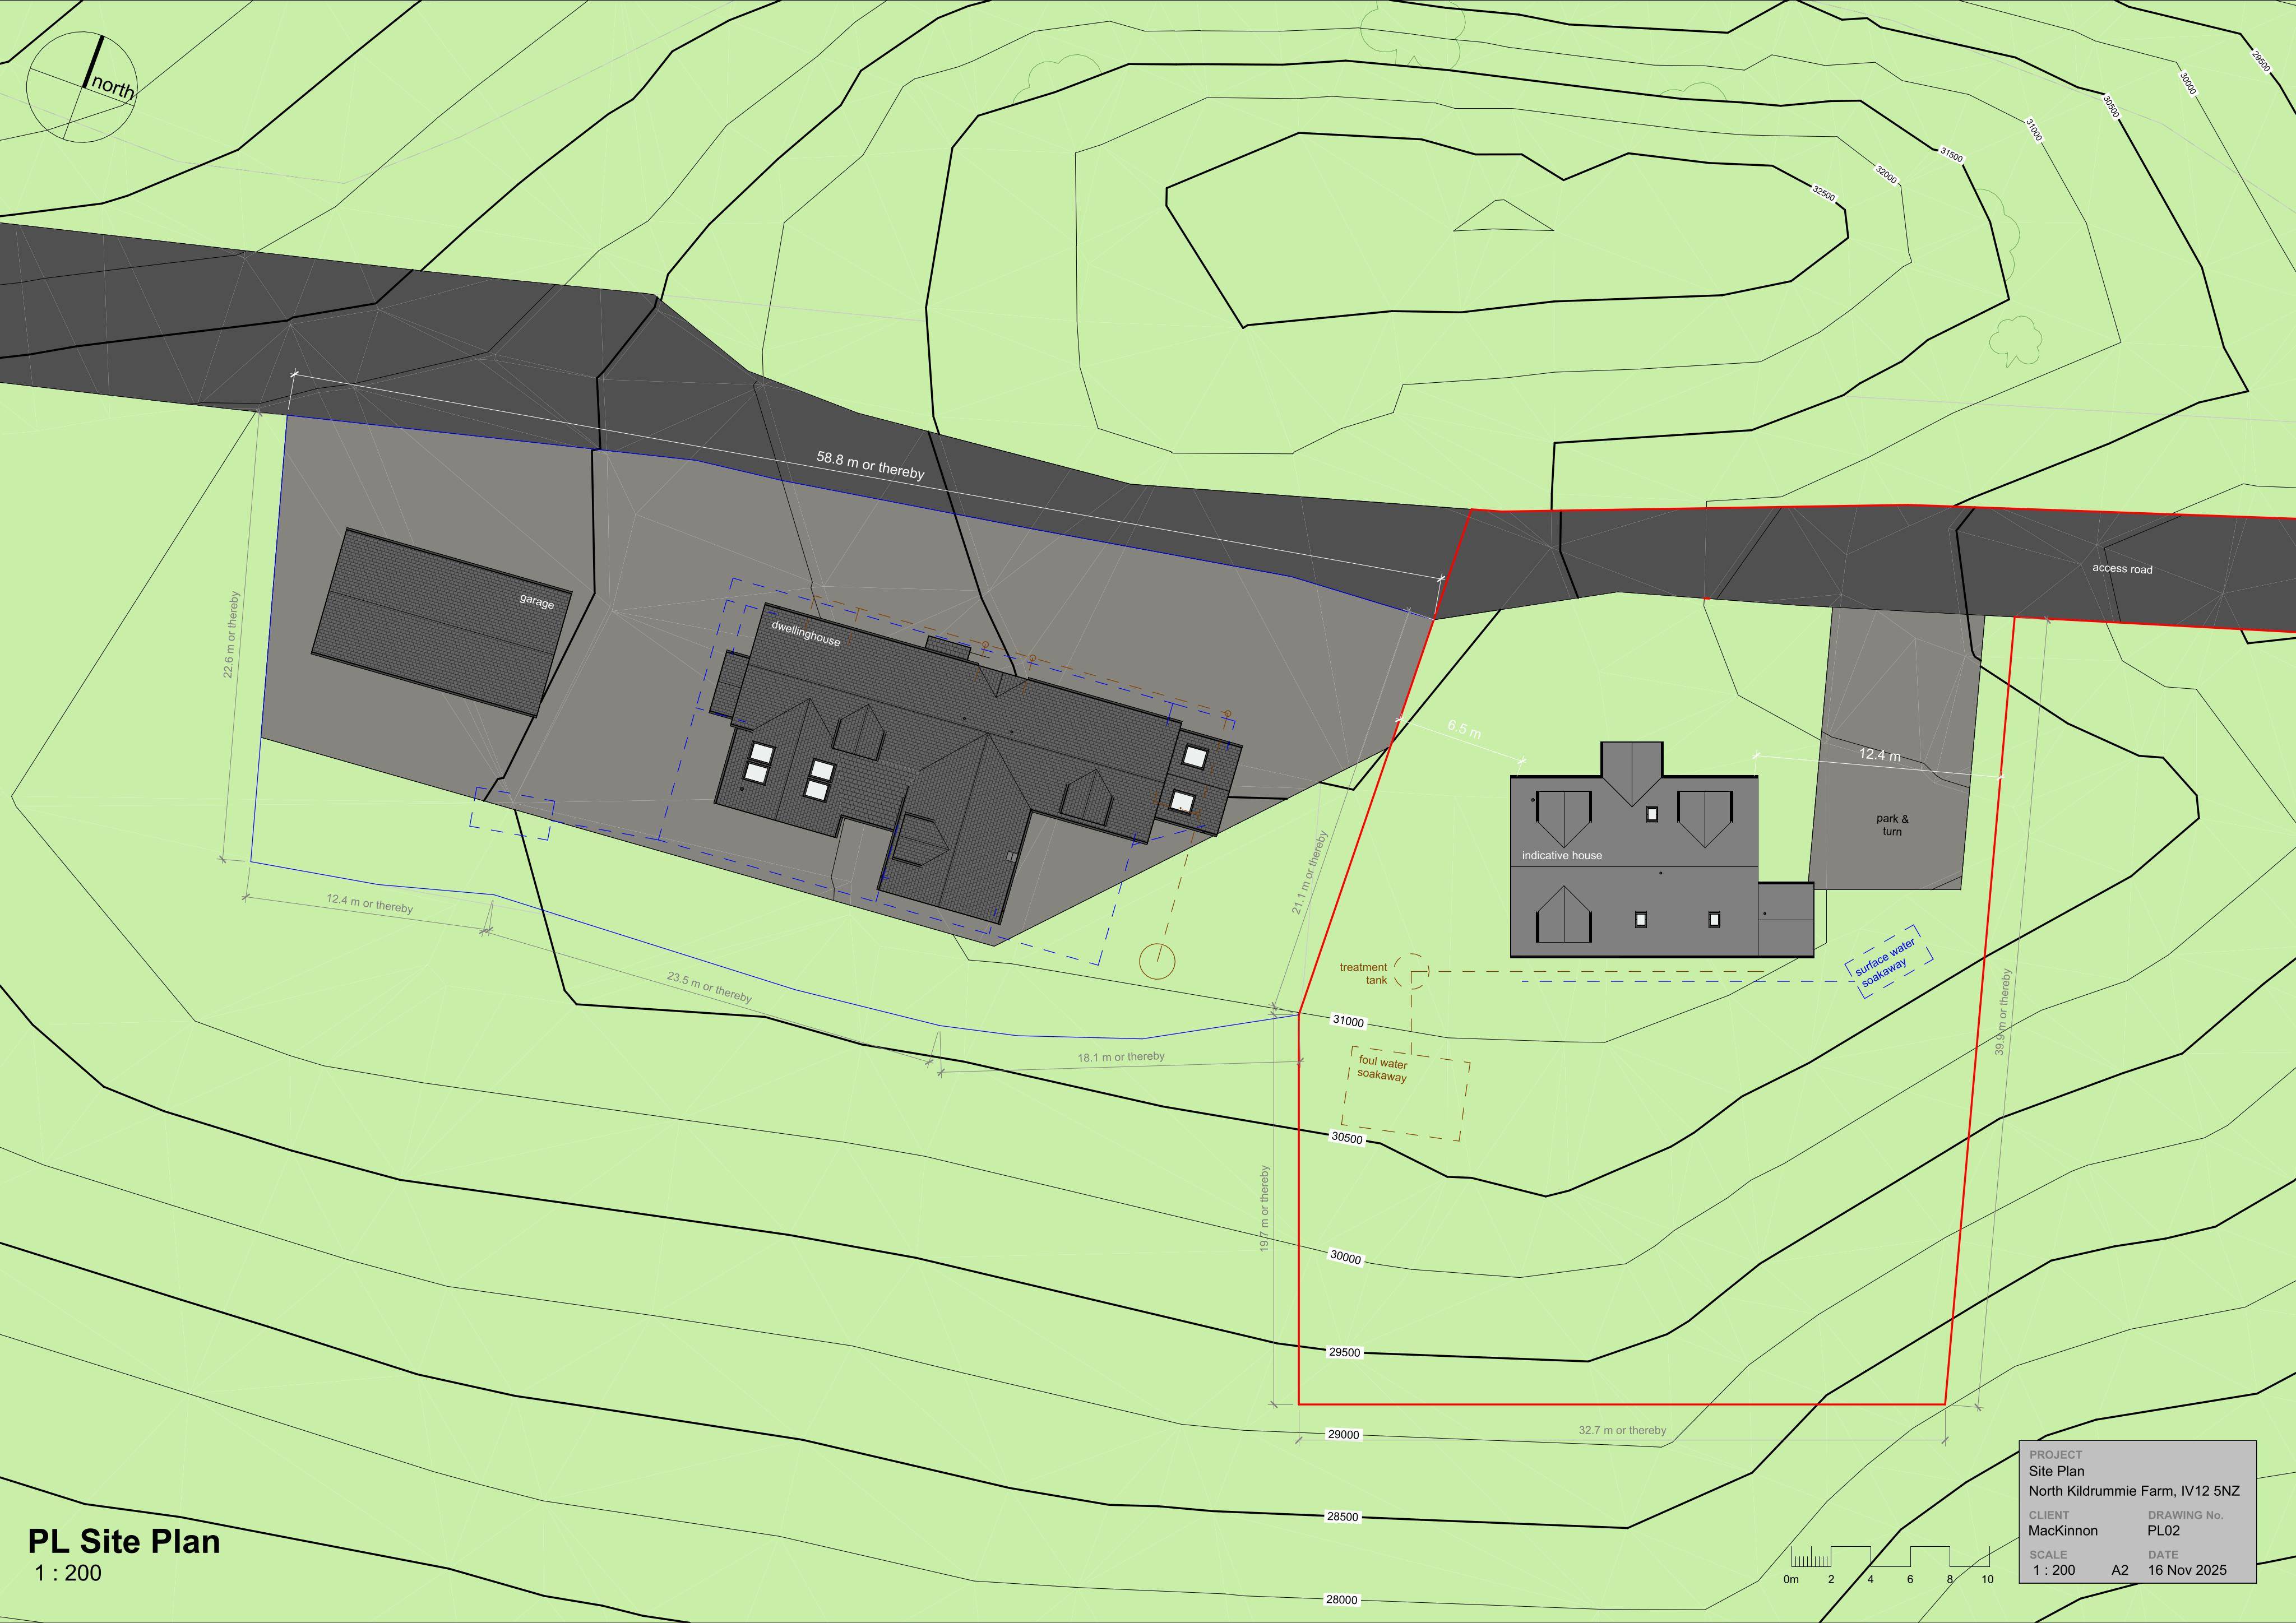Viewport: 2296px width, 1623px height.
Task: Click the 28000 contour label
Action: (1341, 1599)
